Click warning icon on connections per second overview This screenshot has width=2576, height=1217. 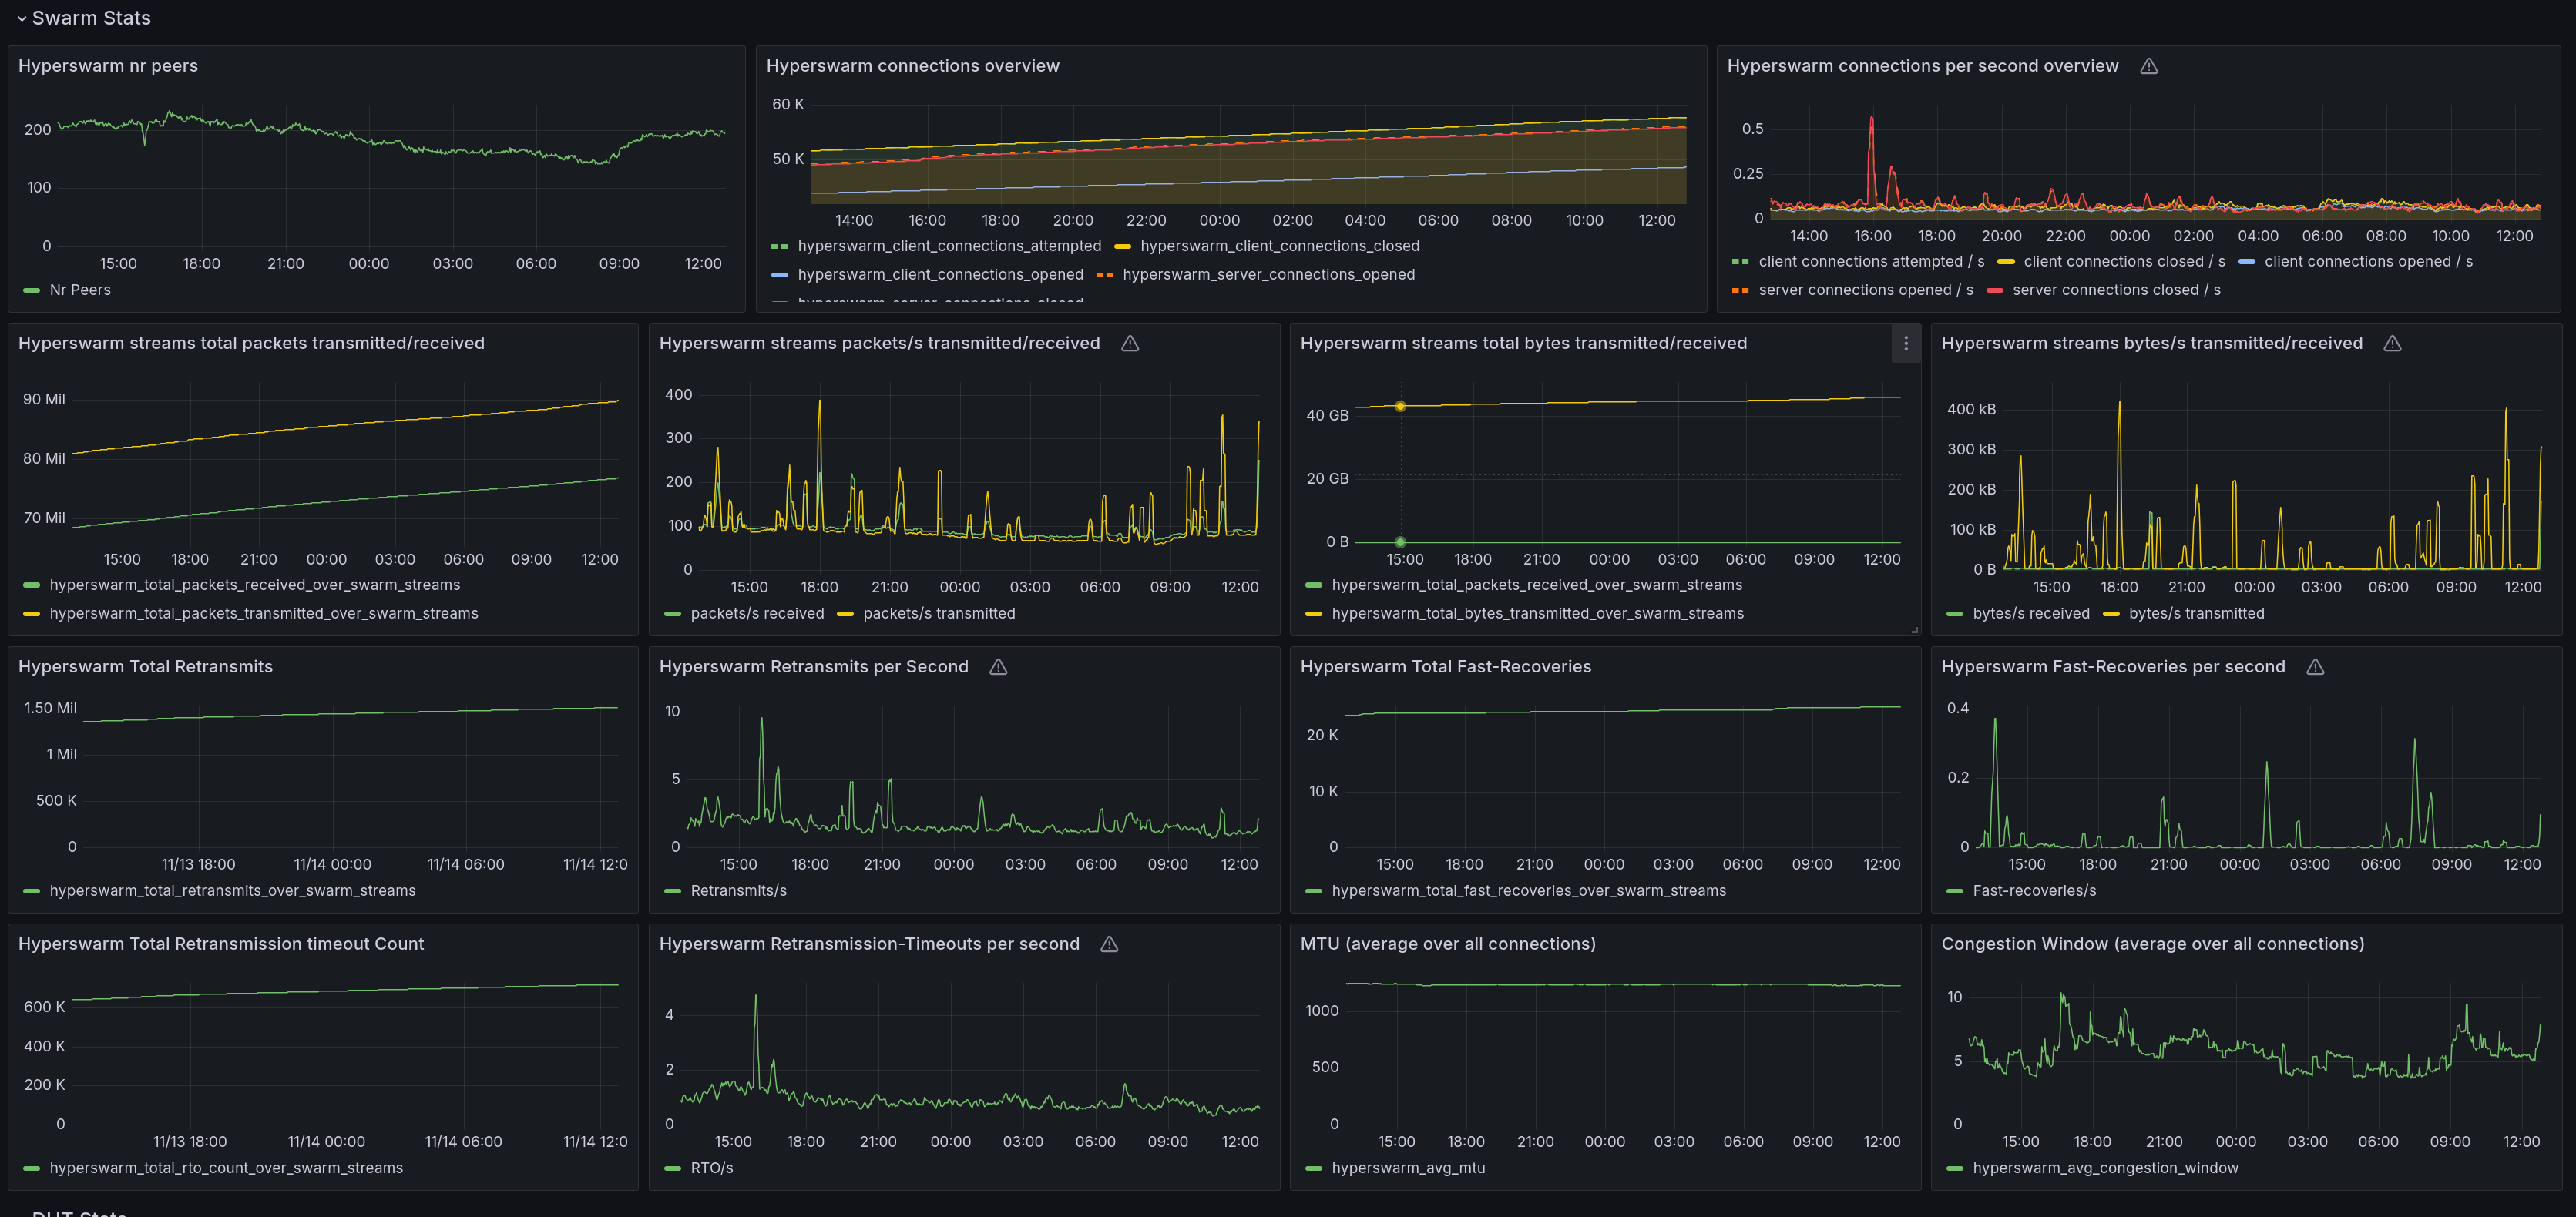tap(2148, 66)
